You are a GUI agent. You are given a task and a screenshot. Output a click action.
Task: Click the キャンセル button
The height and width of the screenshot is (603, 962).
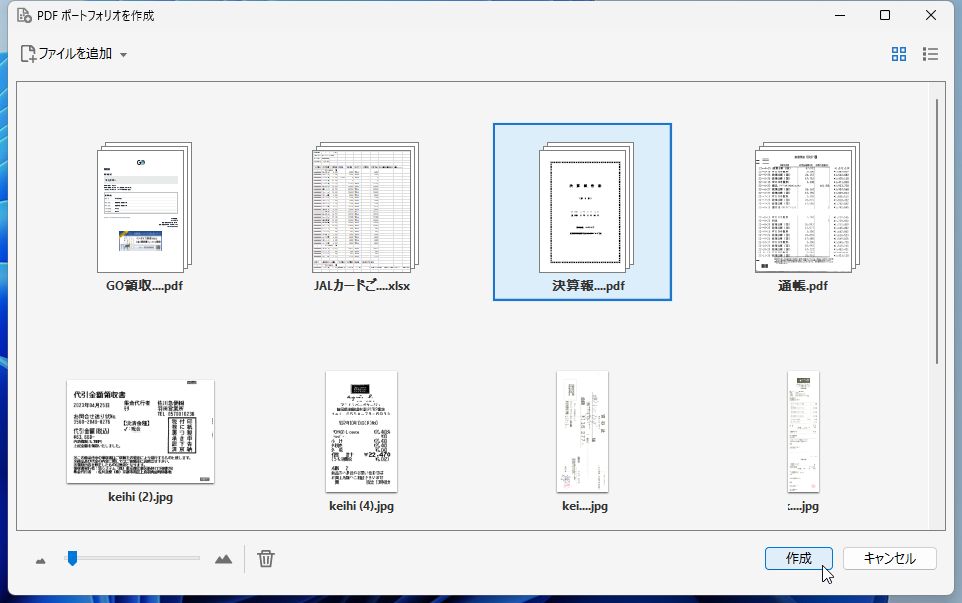point(889,559)
